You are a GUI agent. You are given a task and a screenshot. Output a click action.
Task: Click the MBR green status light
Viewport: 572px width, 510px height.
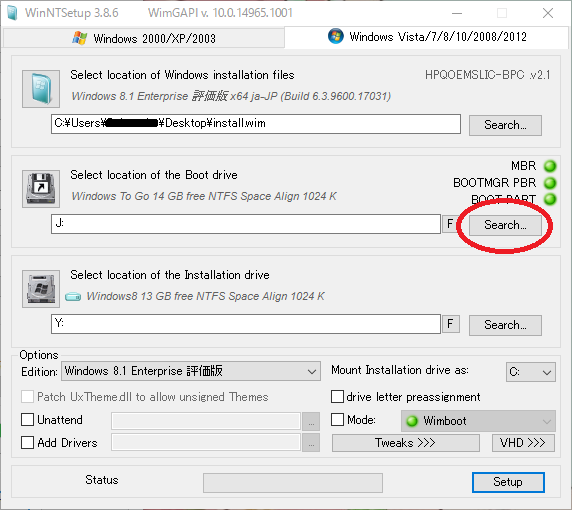(550, 166)
